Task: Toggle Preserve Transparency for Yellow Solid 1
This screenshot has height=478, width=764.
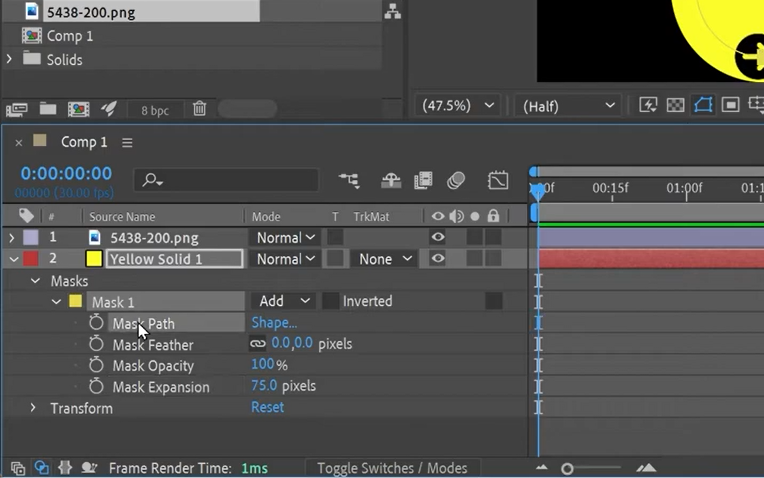Action: pyautogui.click(x=335, y=259)
